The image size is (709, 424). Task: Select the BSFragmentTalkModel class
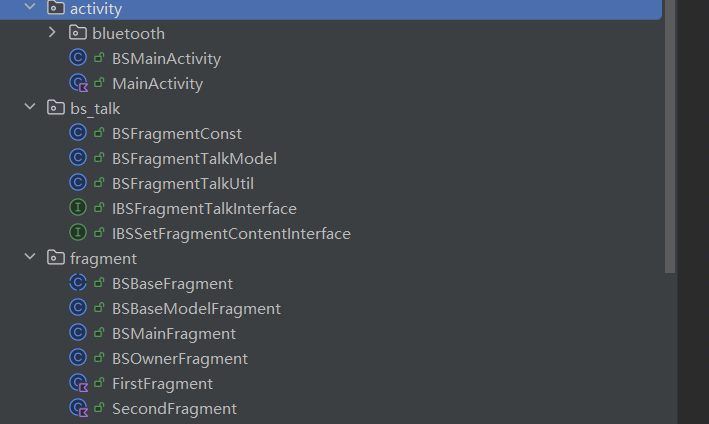194,159
